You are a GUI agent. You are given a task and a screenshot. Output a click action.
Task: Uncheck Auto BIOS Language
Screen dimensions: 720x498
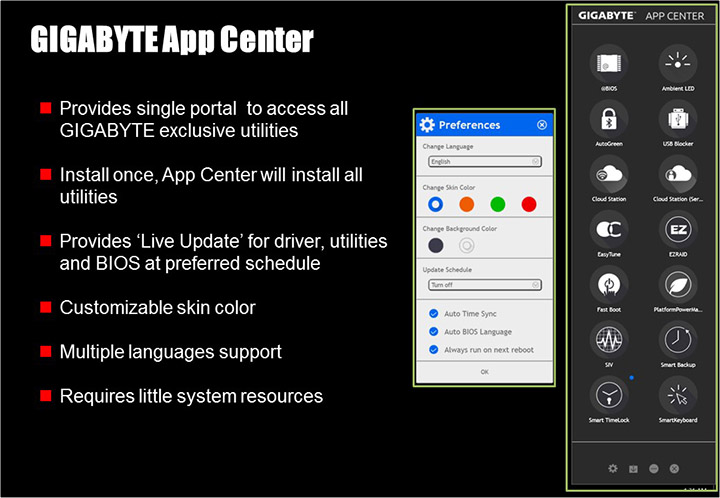click(433, 331)
